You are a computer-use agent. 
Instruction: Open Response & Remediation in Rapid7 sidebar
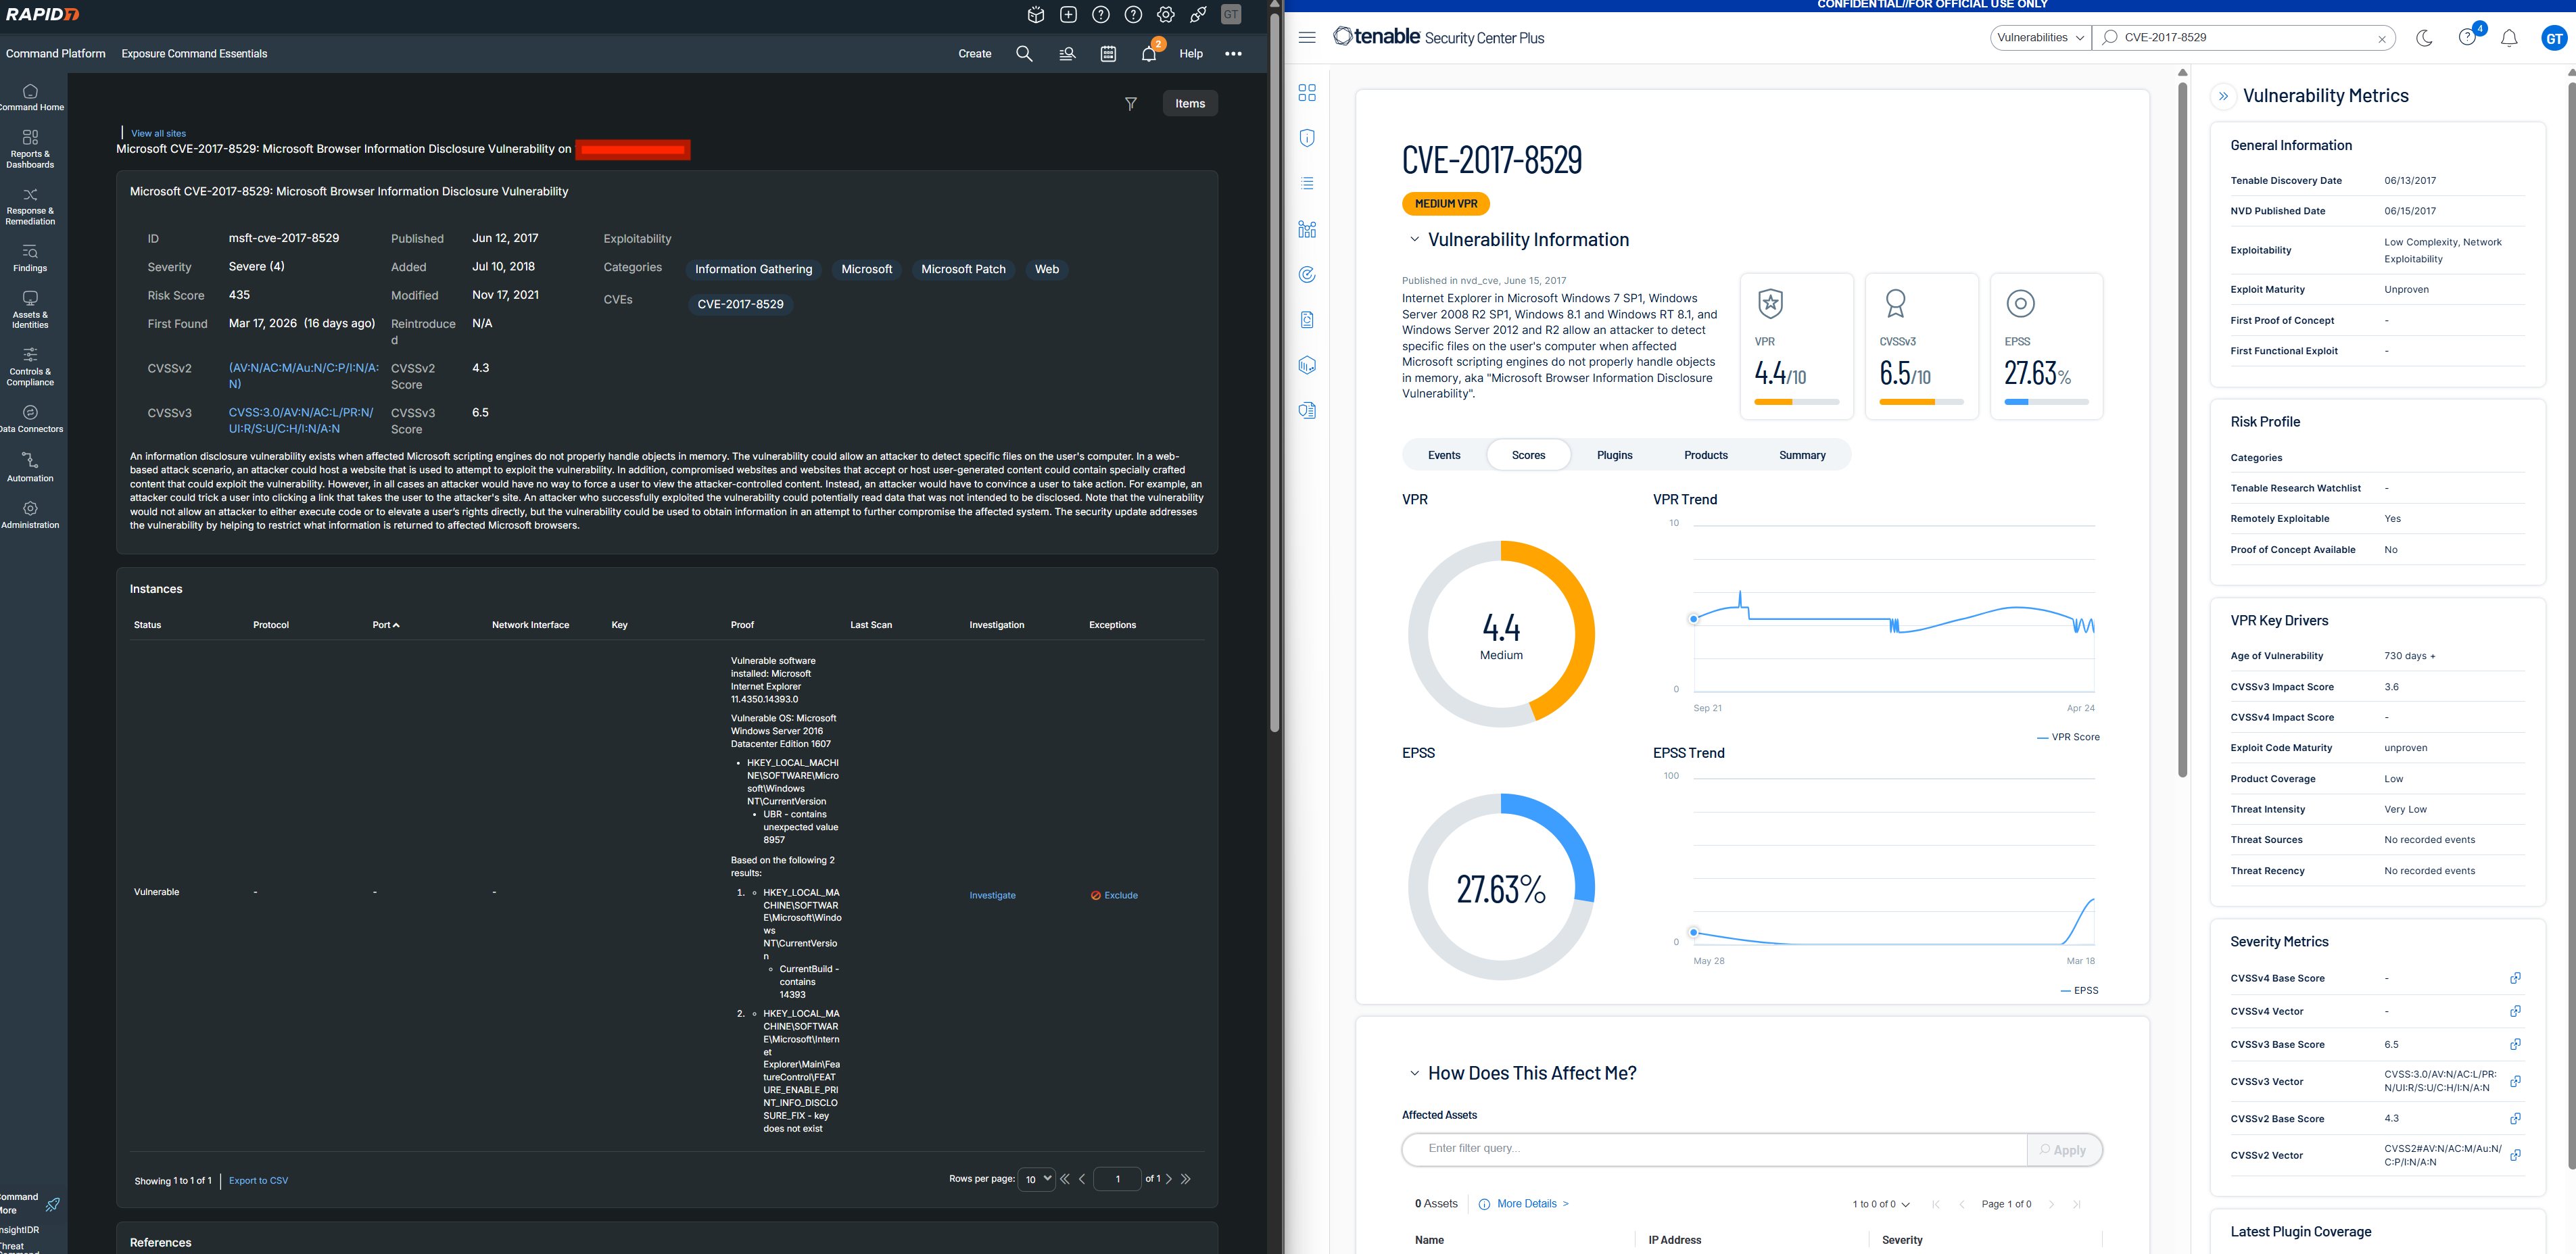[x=30, y=206]
